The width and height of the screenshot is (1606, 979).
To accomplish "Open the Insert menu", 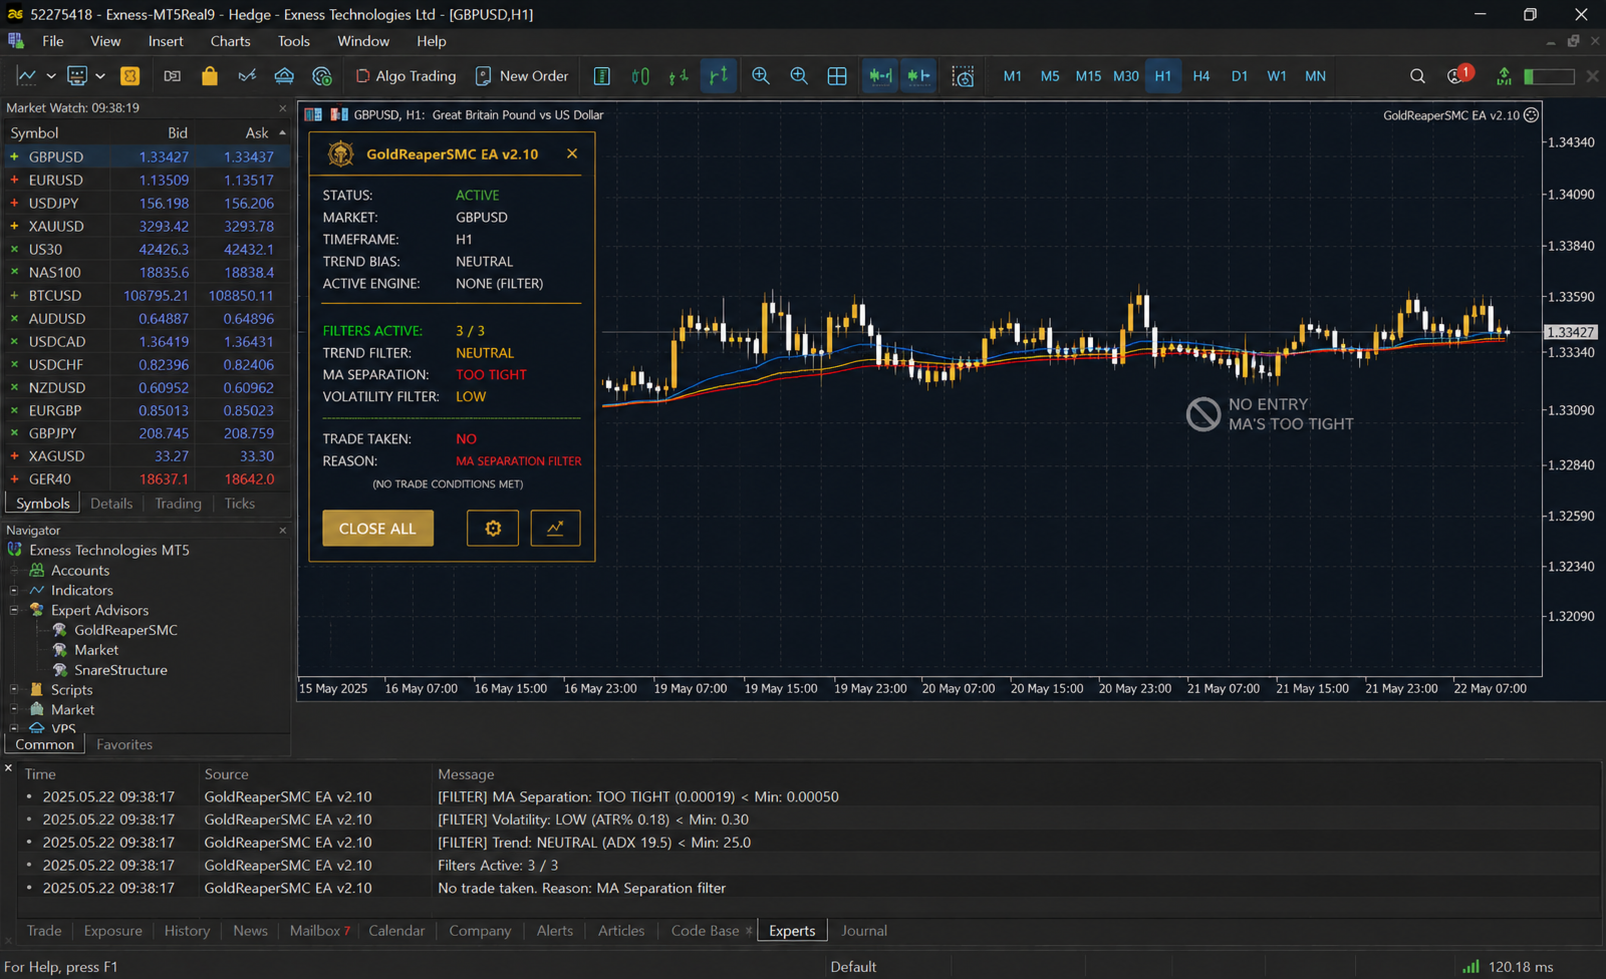I will point(166,41).
